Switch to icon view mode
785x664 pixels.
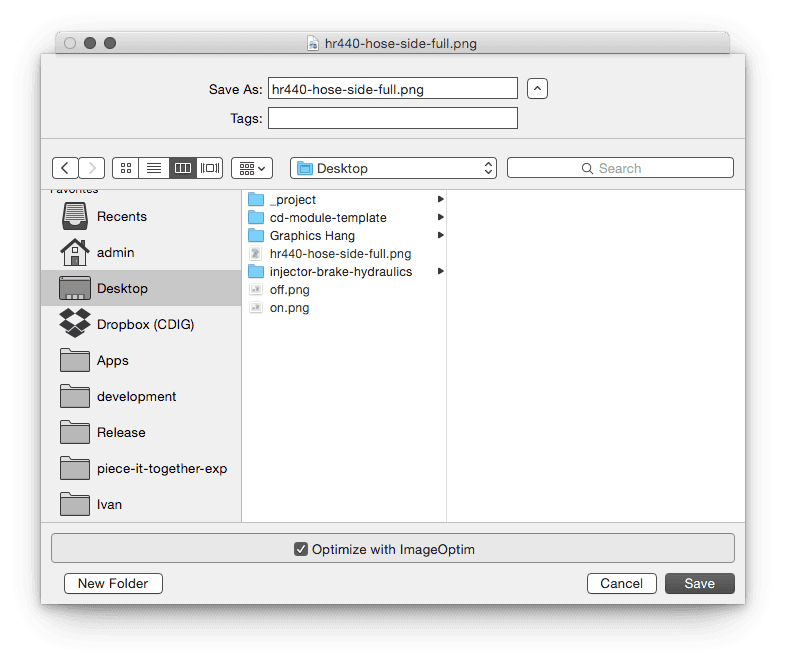click(x=126, y=168)
